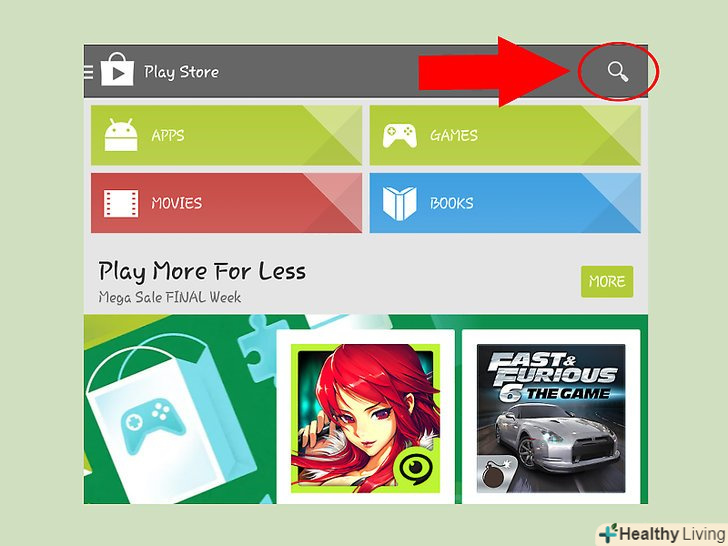Open the GAMES category tile
This screenshot has width=728, height=546.
(505, 135)
